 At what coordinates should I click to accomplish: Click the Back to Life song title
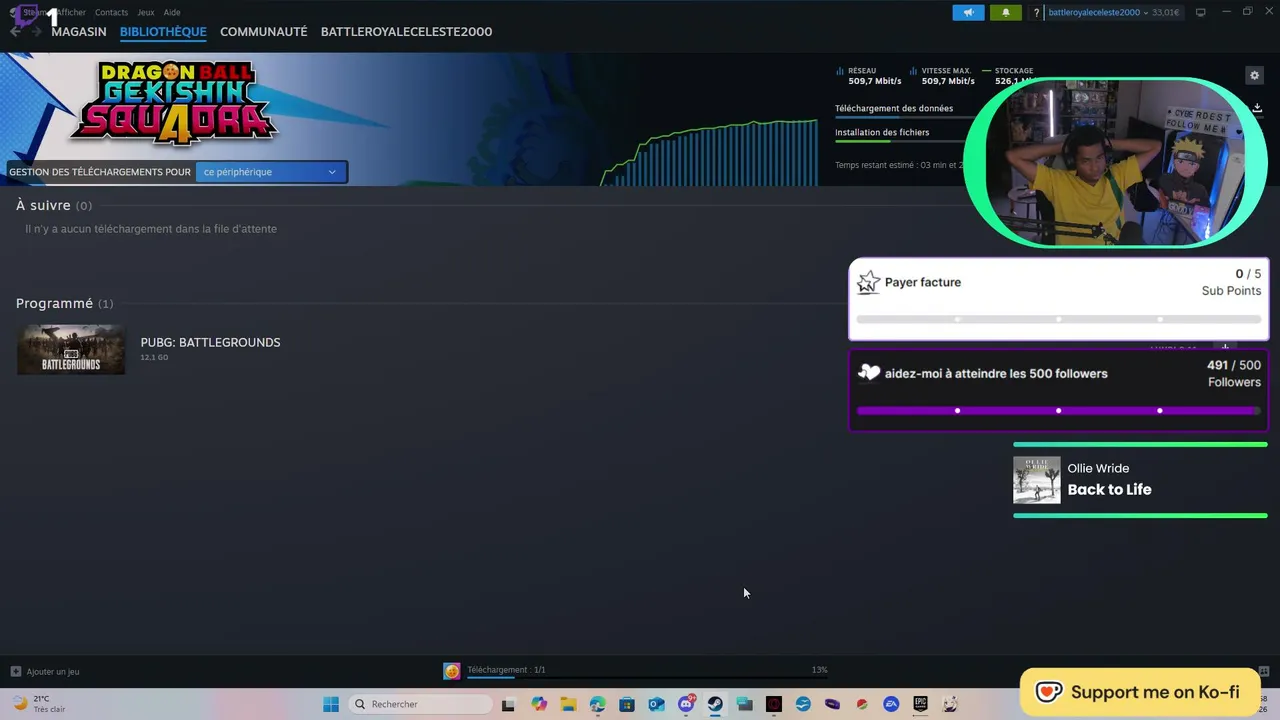coord(1109,489)
